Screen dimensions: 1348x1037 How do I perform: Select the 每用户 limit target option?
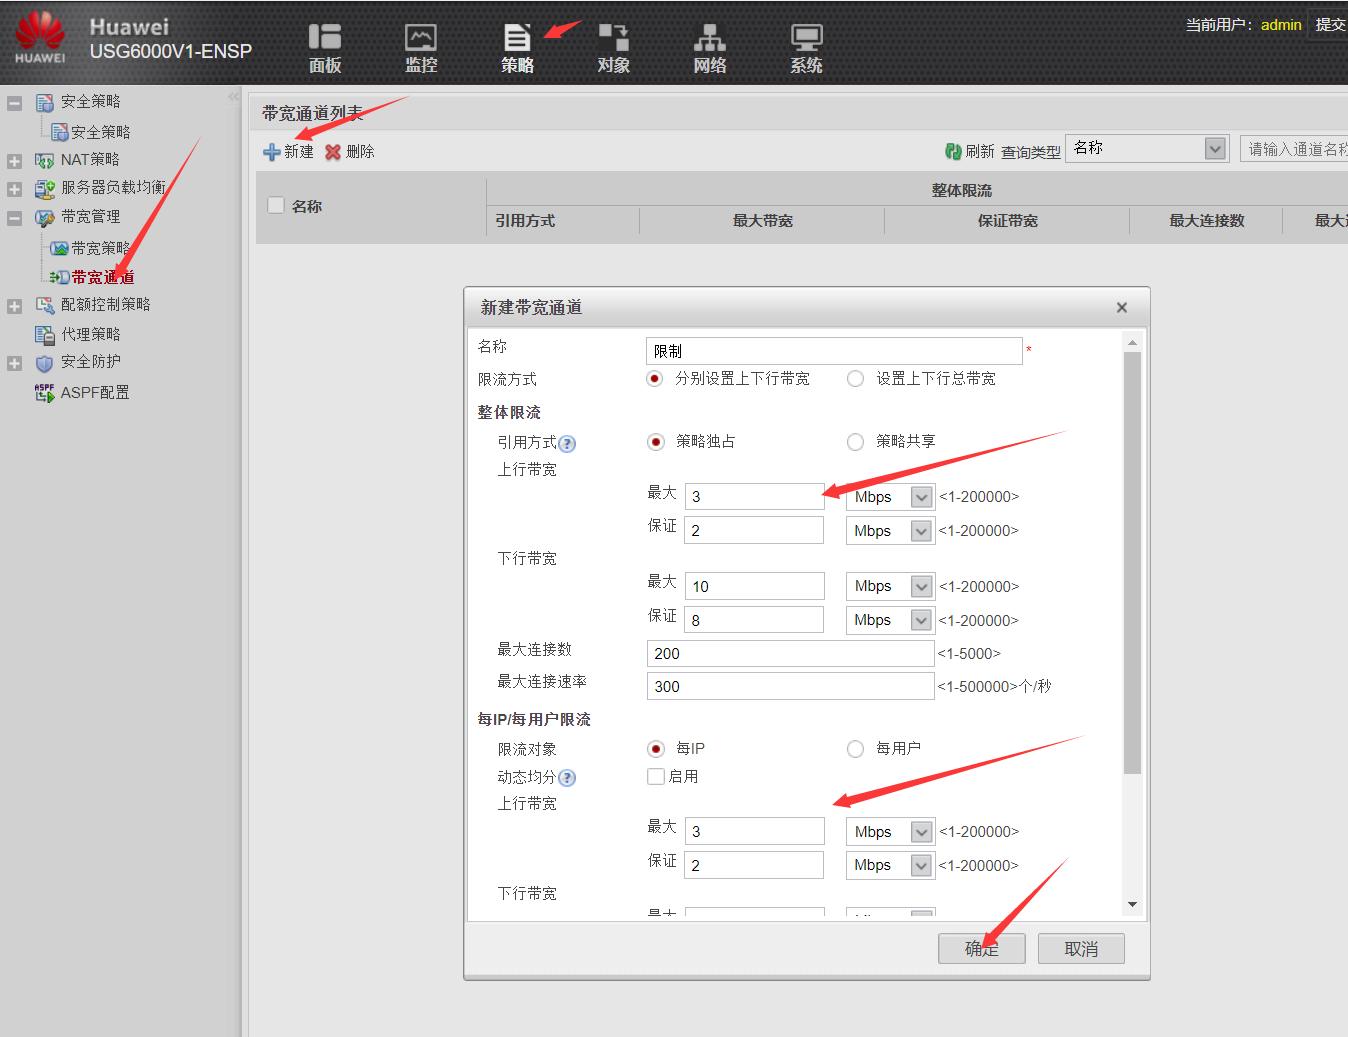click(856, 748)
